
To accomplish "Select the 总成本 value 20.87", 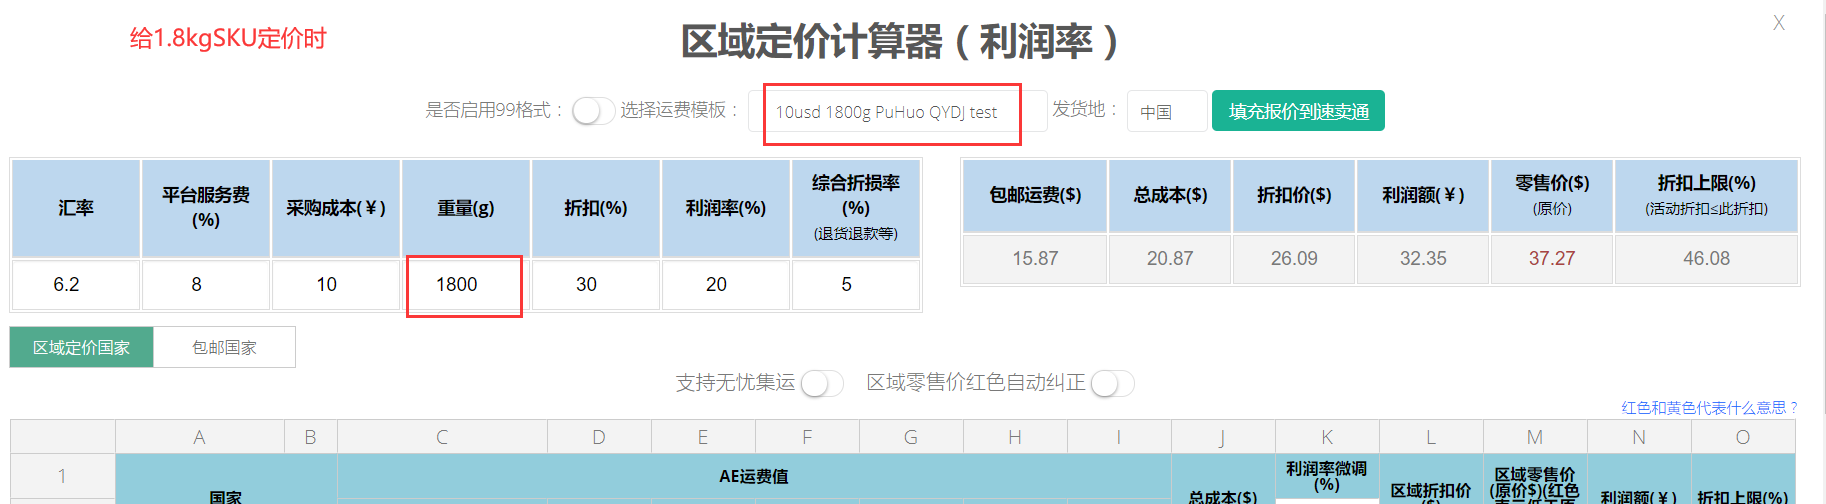I will 1170,259.
